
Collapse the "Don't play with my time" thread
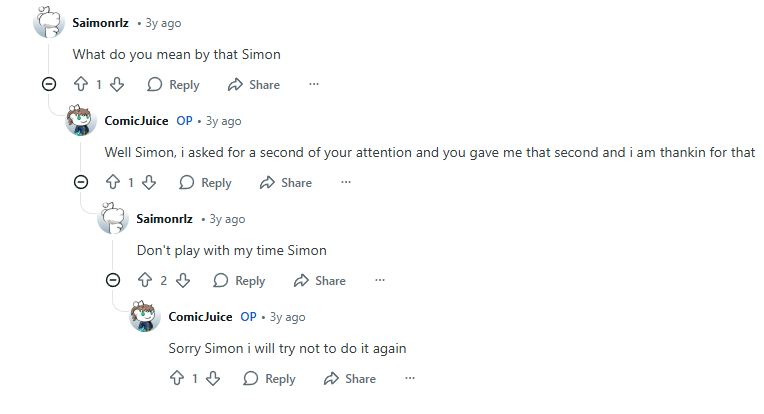click(x=113, y=281)
